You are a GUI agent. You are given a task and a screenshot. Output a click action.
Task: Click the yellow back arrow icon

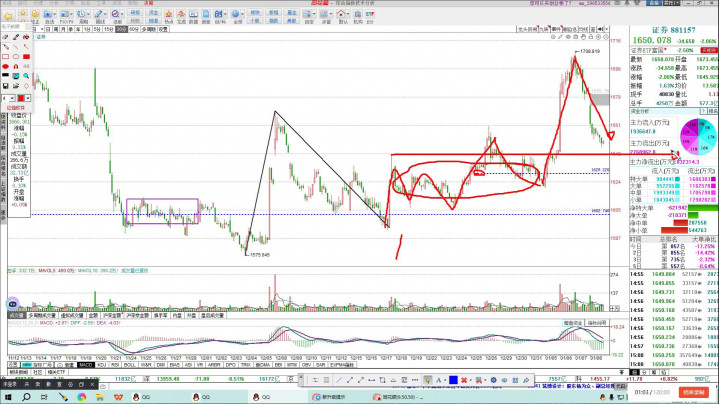point(8,17)
